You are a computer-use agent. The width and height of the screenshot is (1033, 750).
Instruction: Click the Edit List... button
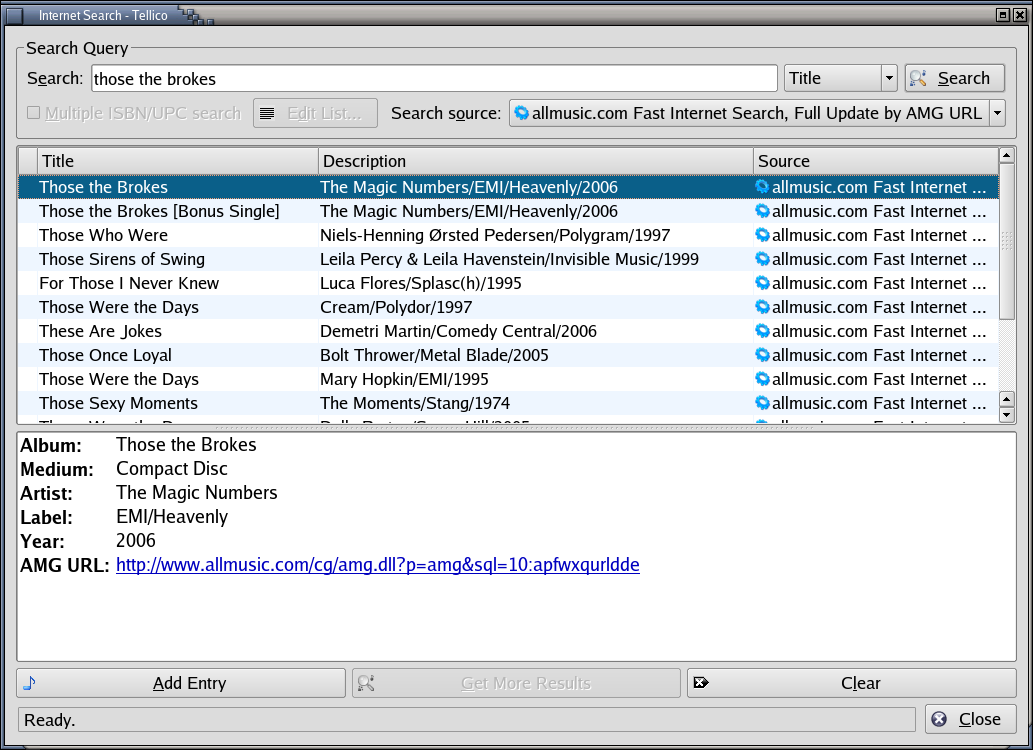pyautogui.click(x=315, y=113)
